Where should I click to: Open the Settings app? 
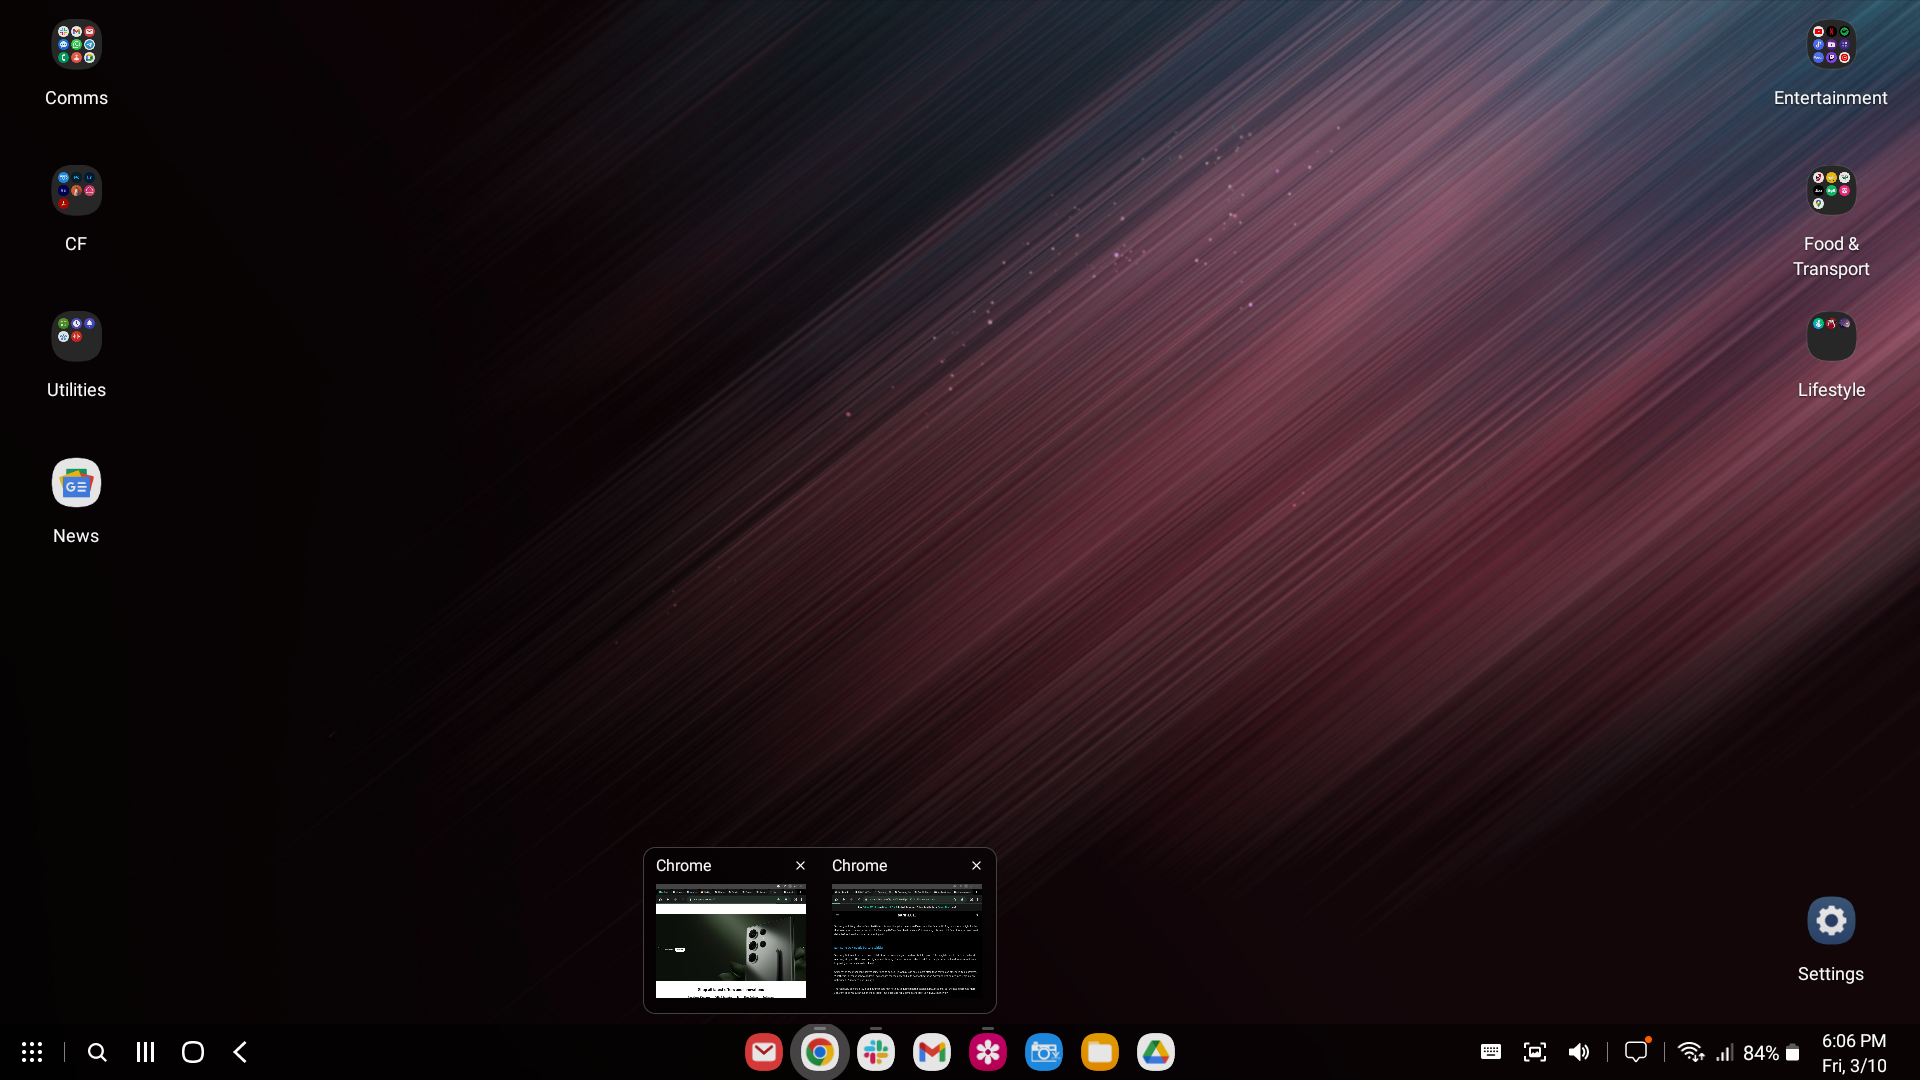[1831, 921]
